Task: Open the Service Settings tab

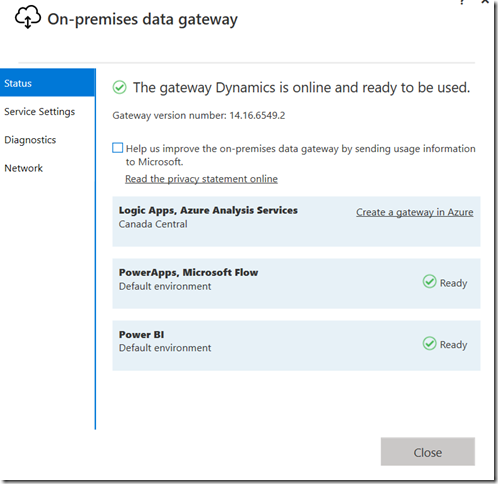Action: pyautogui.click(x=40, y=112)
